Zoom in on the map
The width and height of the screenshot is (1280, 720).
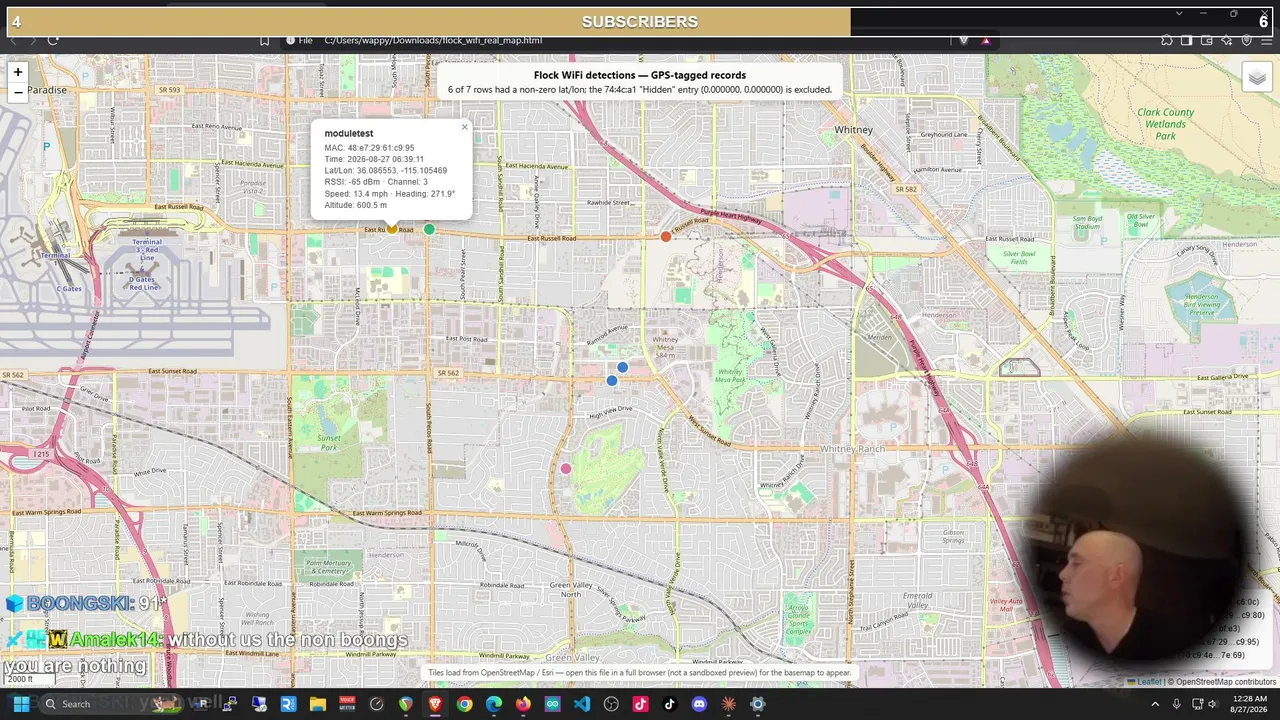(x=18, y=72)
